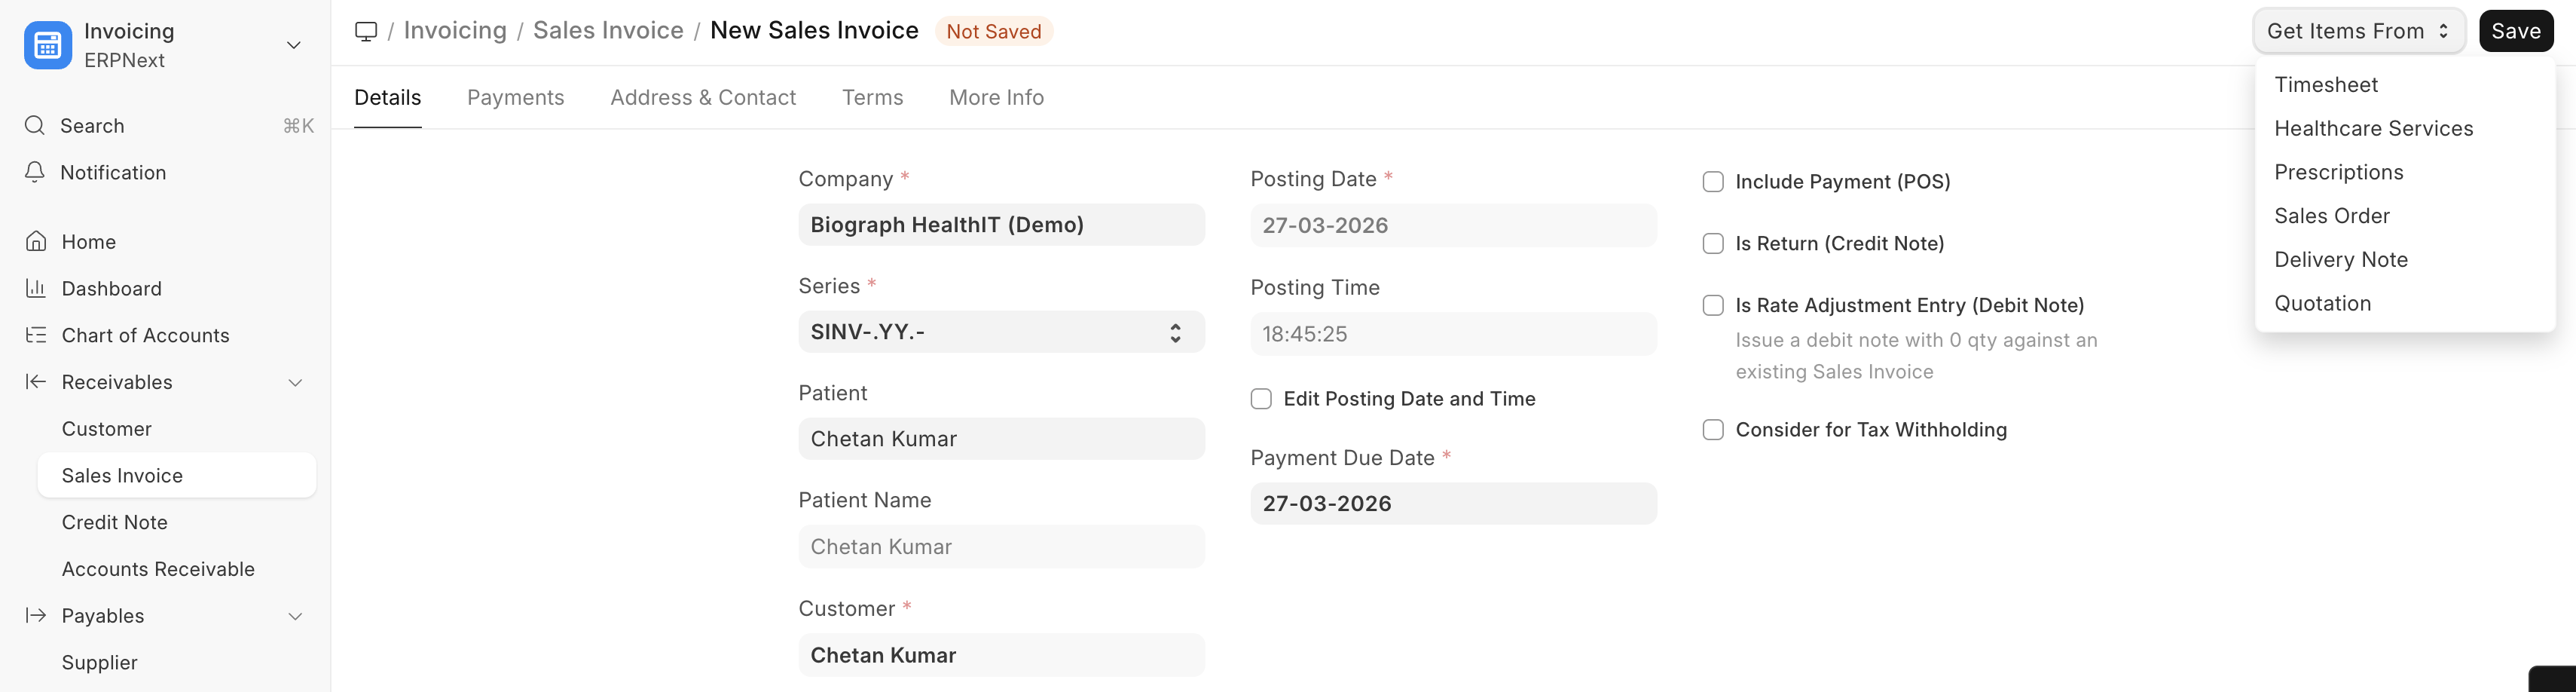Viewport: 2576px width, 692px height.
Task: Enable Edit Posting Date and Time
Action: [x=1260, y=398]
